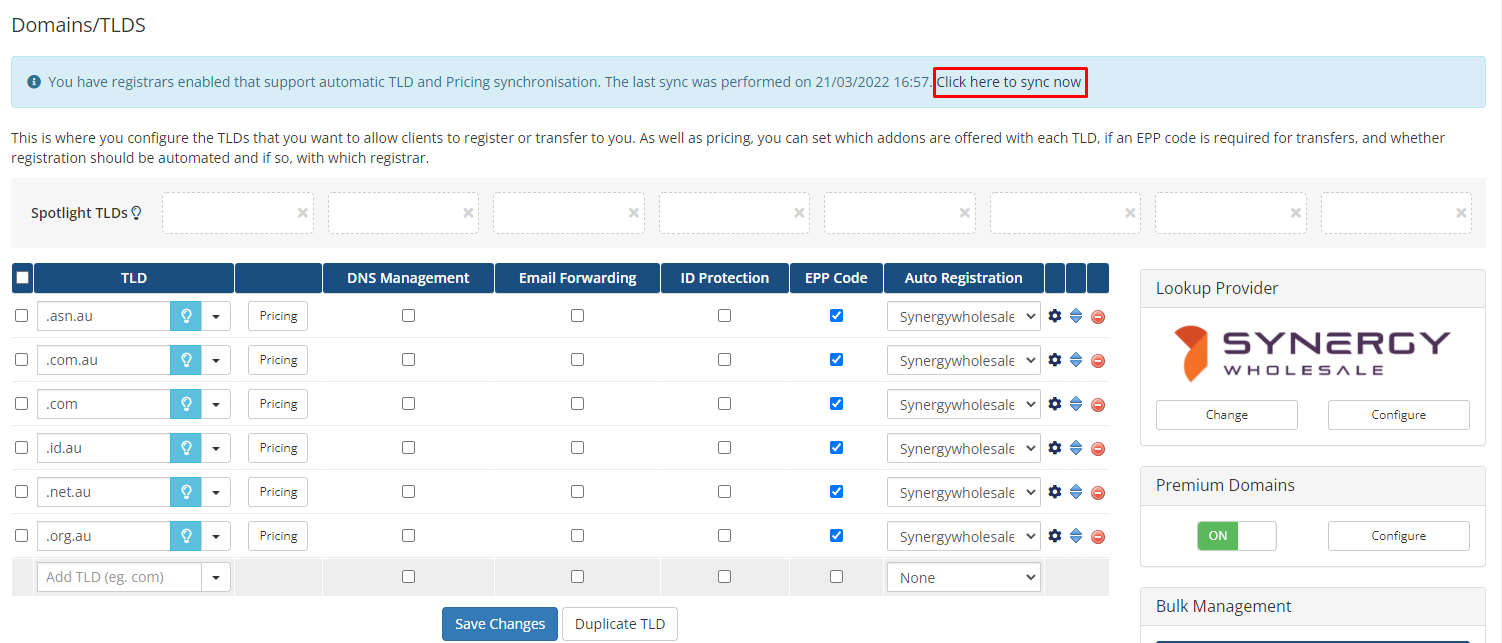Image resolution: width=1502 pixels, height=643 pixels.
Task: Toggle the spotlight lightbulb for .net.au
Action: [186, 491]
